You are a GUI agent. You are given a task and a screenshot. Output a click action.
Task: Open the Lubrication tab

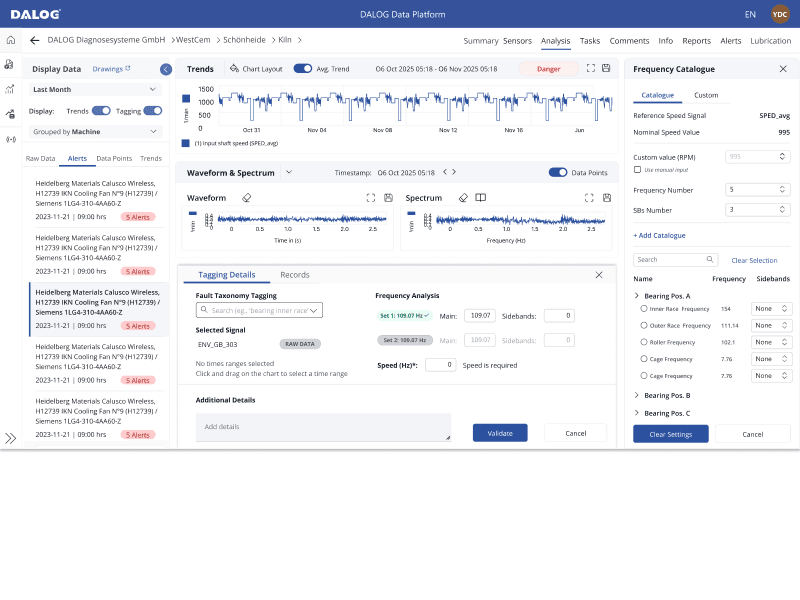tap(770, 41)
